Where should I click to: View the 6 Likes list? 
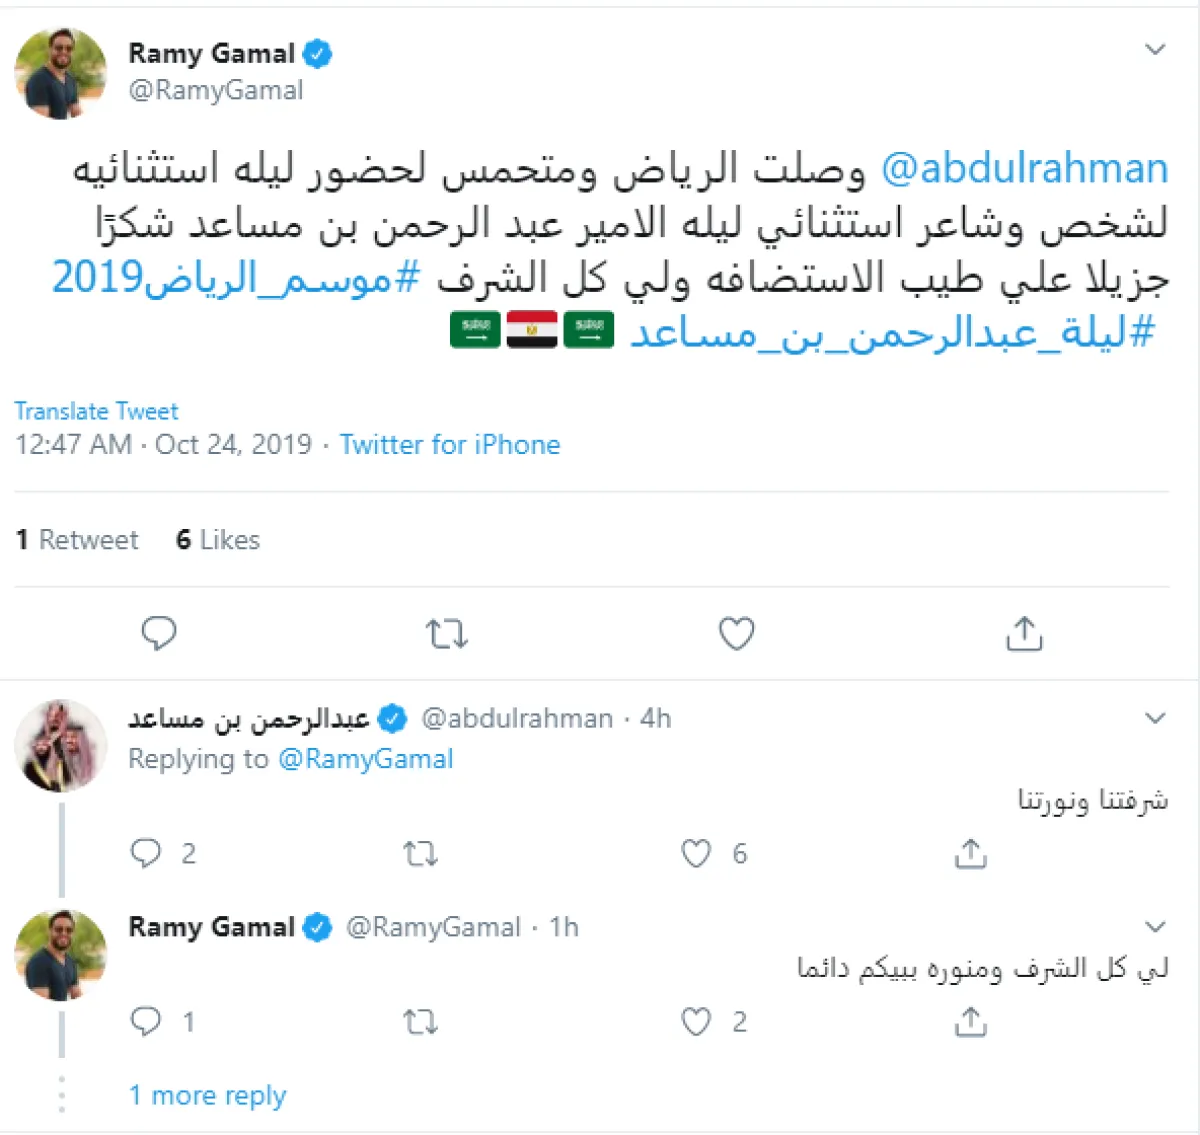(x=218, y=540)
